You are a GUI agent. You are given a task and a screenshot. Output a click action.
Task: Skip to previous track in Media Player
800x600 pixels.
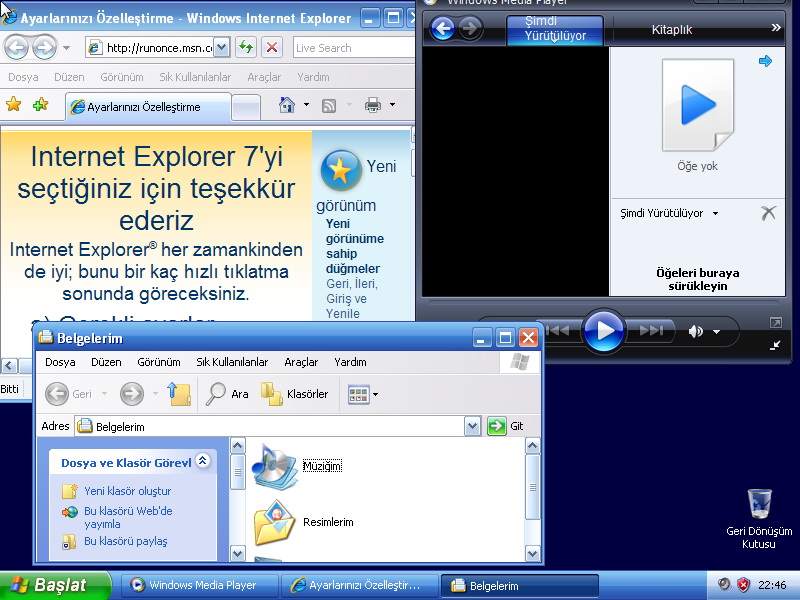coord(558,331)
